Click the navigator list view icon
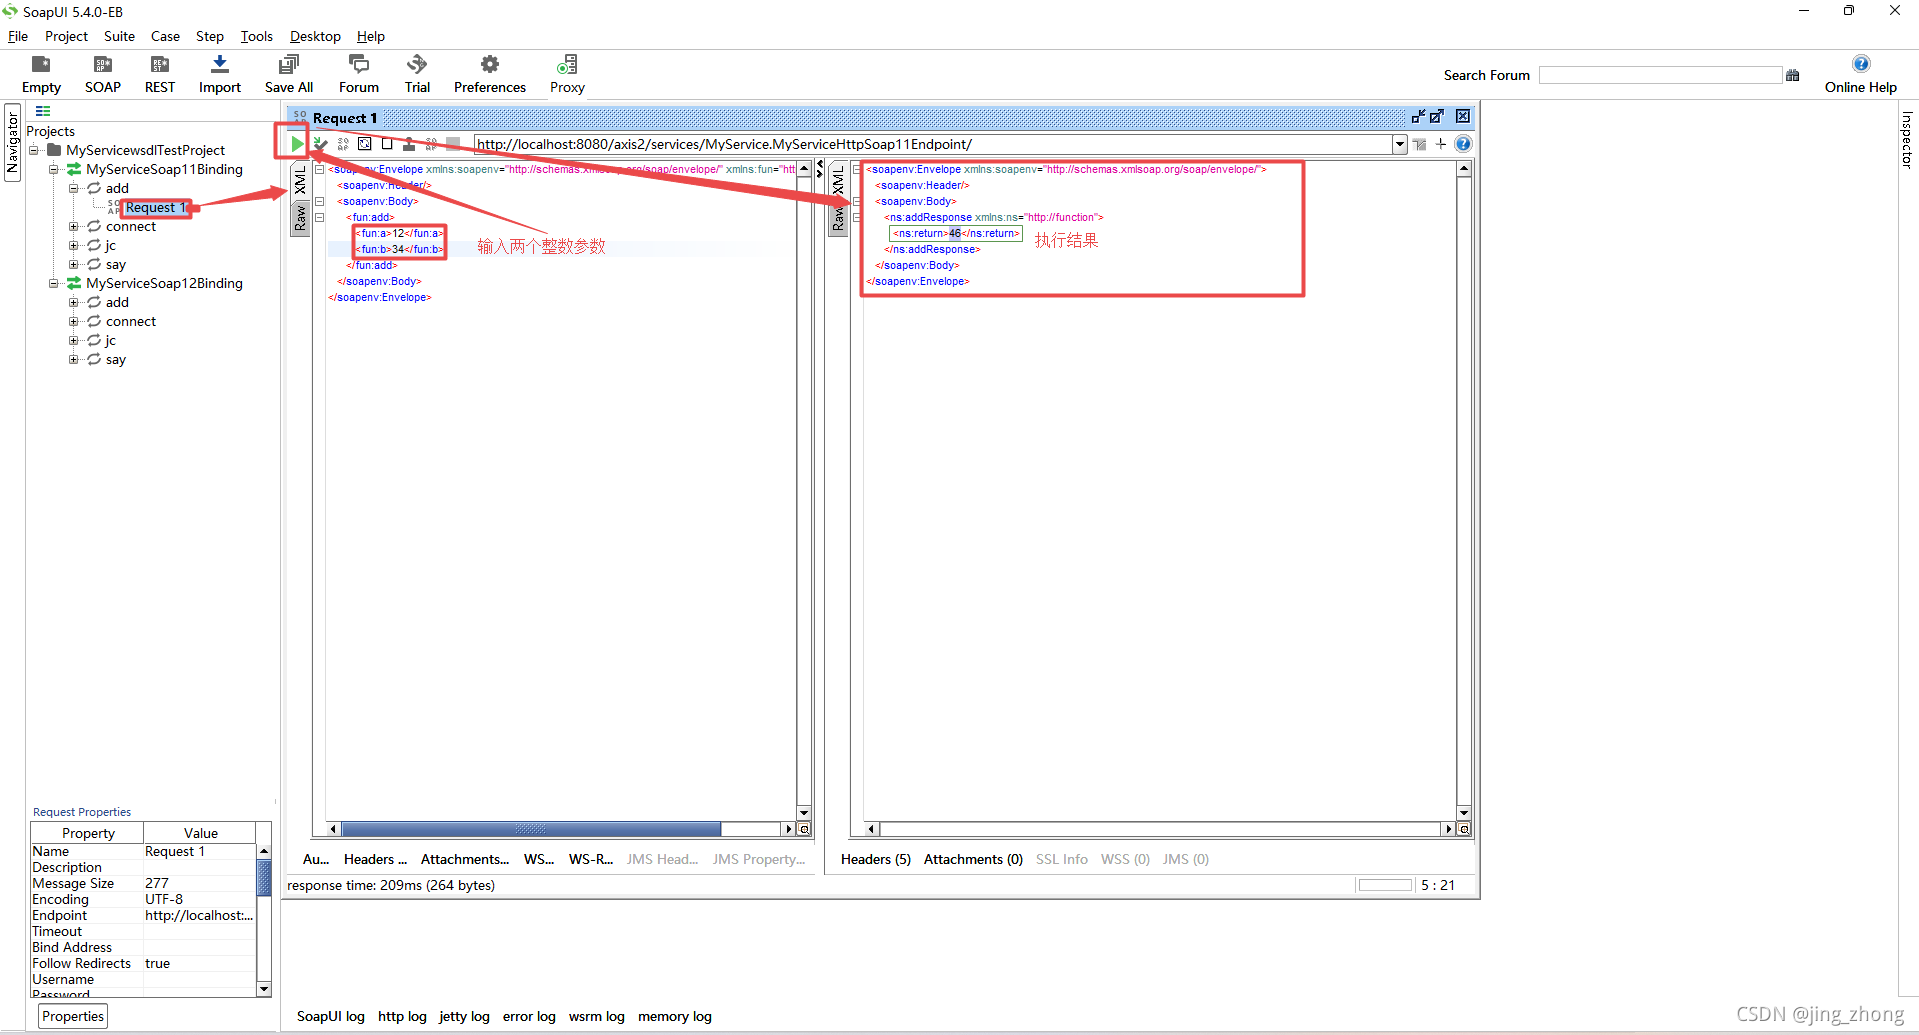Viewport: 1919px width, 1035px height. (43, 111)
